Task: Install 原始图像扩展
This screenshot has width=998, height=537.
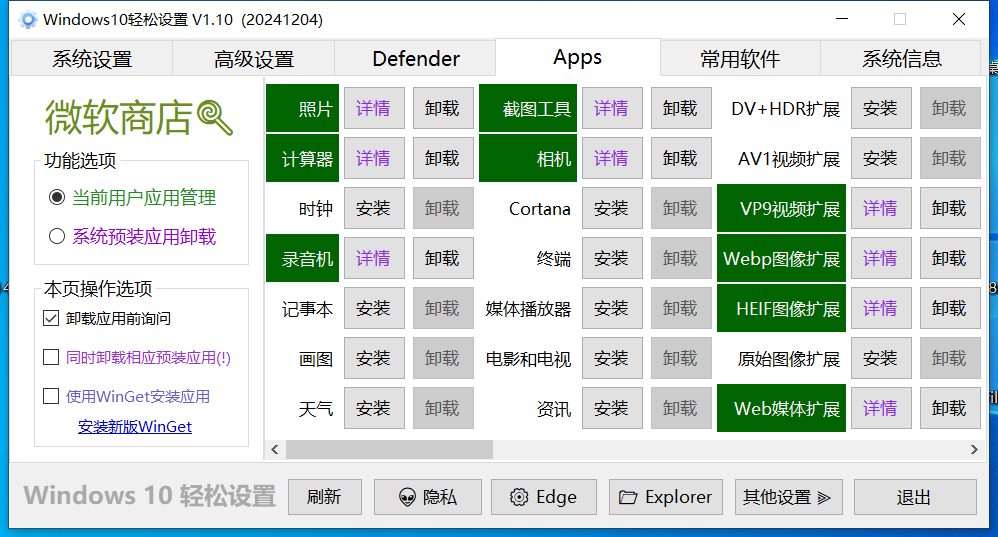Action: click(881, 358)
